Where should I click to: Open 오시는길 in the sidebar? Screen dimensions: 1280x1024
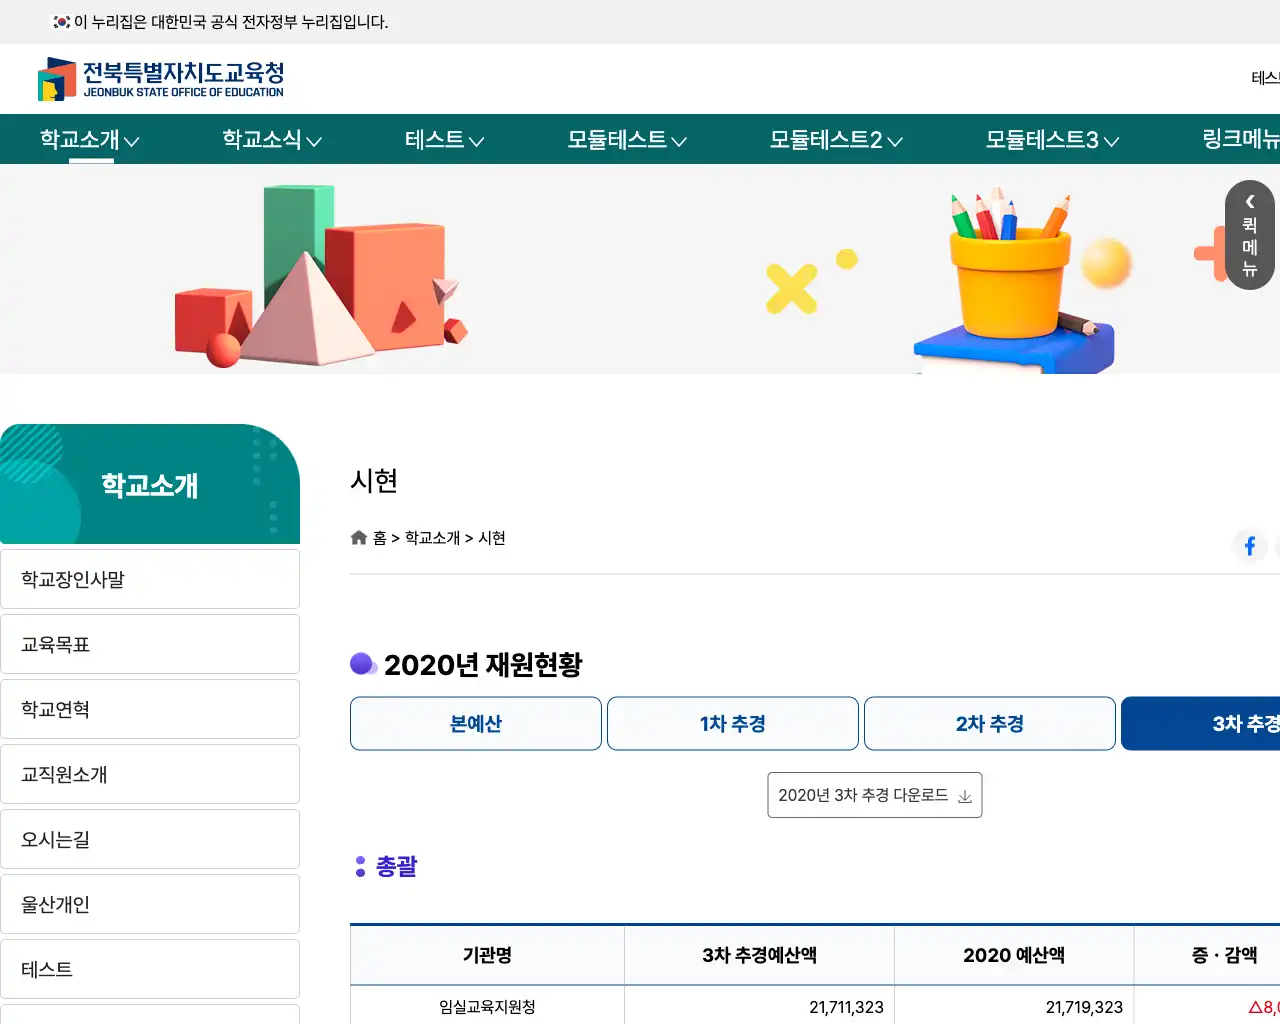[x=150, y=839]
